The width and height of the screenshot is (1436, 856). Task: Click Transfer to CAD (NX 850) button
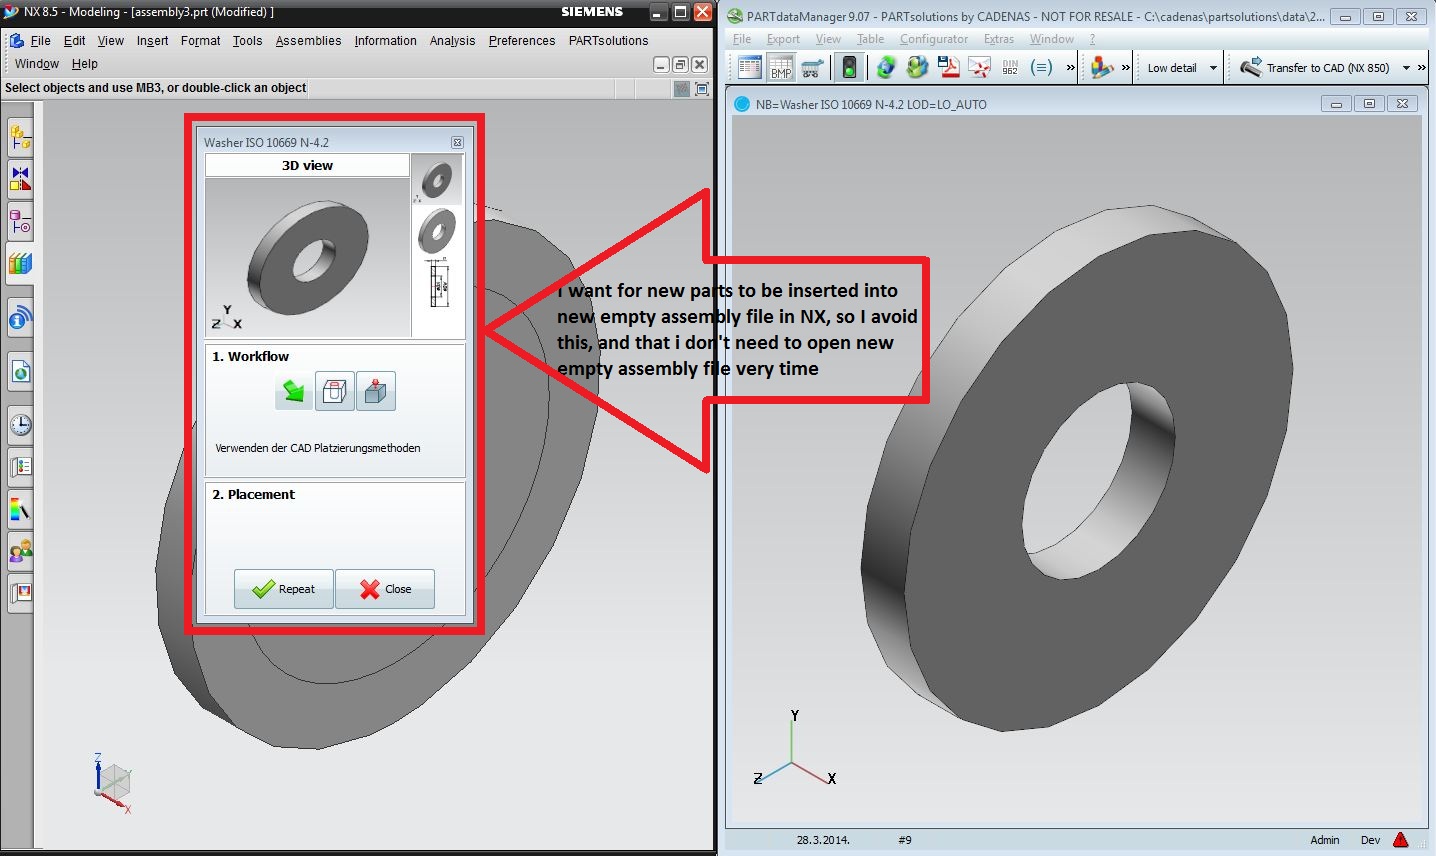[x=1314, y=68]
